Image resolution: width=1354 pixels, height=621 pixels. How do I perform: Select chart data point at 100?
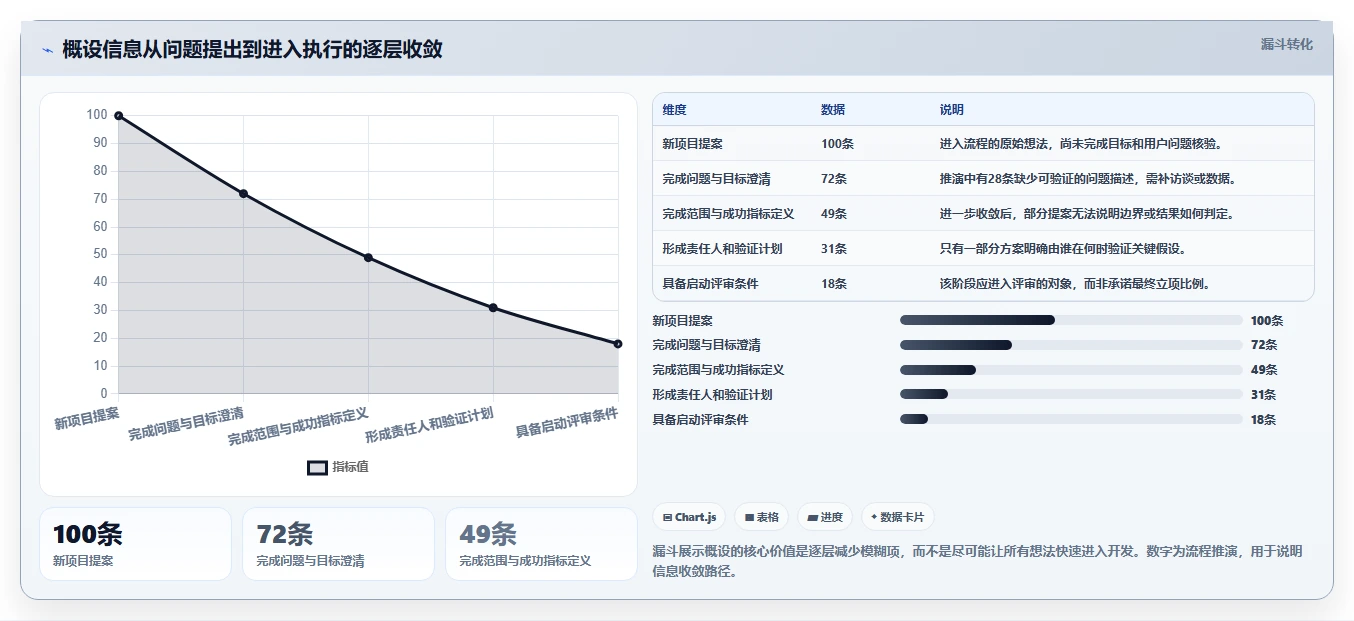coord(118,116)
